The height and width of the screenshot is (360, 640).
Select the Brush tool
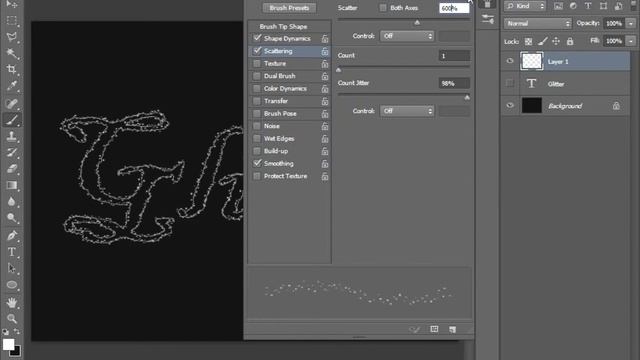(12, 120)
